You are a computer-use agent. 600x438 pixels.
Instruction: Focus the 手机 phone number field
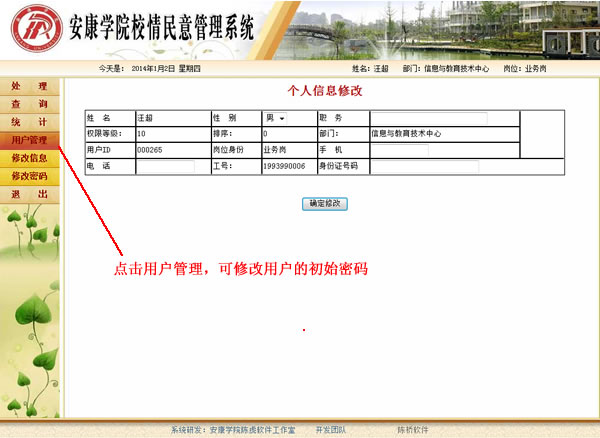pyautogui.click(x=399, y=150)
